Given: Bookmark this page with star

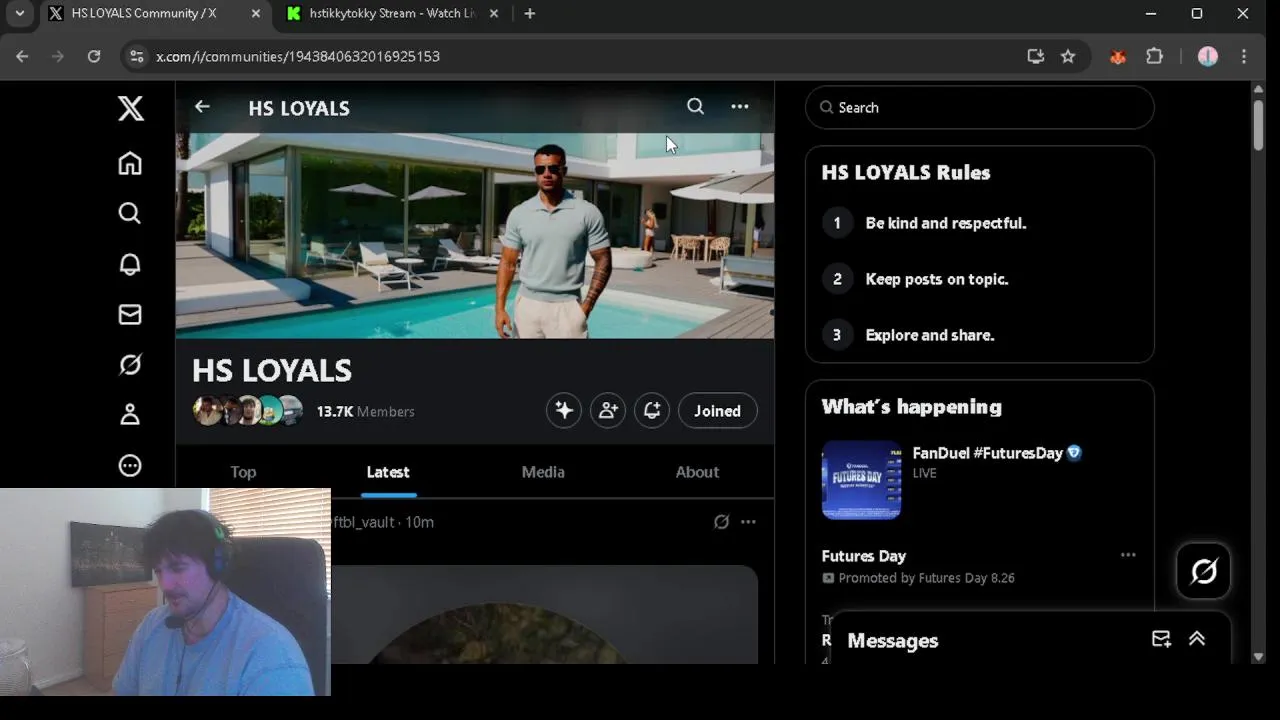Looking at the screenshot, I should tap(1068, 57).
